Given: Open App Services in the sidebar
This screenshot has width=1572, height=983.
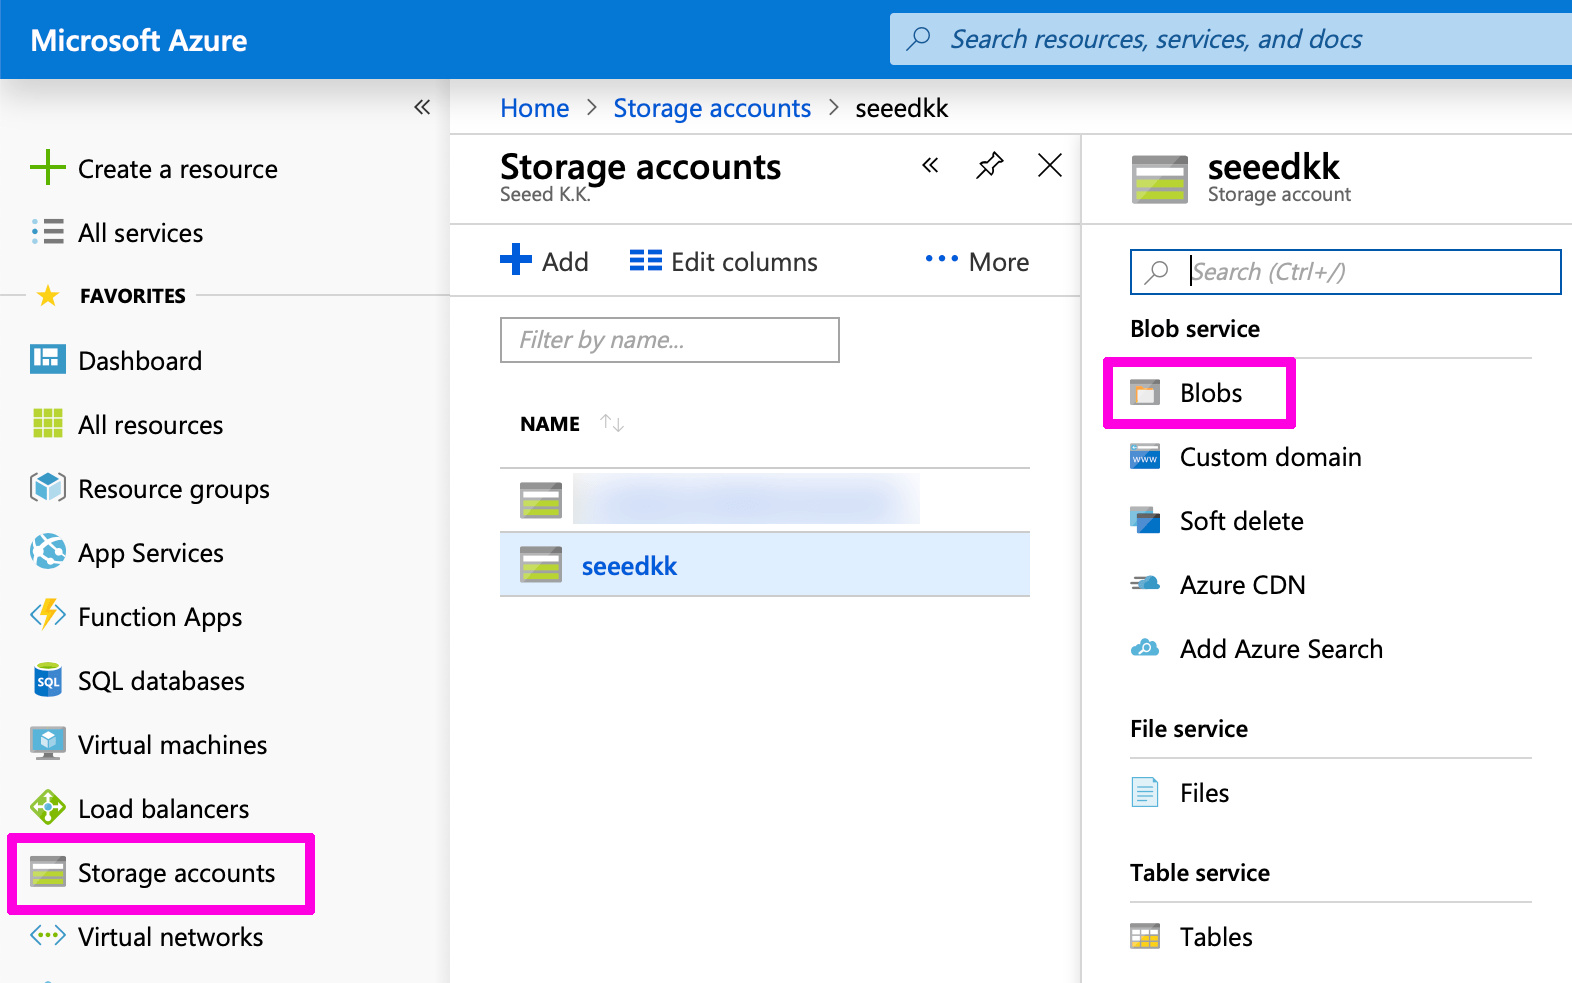Looking at the screenshot, I should pos(151,553).
